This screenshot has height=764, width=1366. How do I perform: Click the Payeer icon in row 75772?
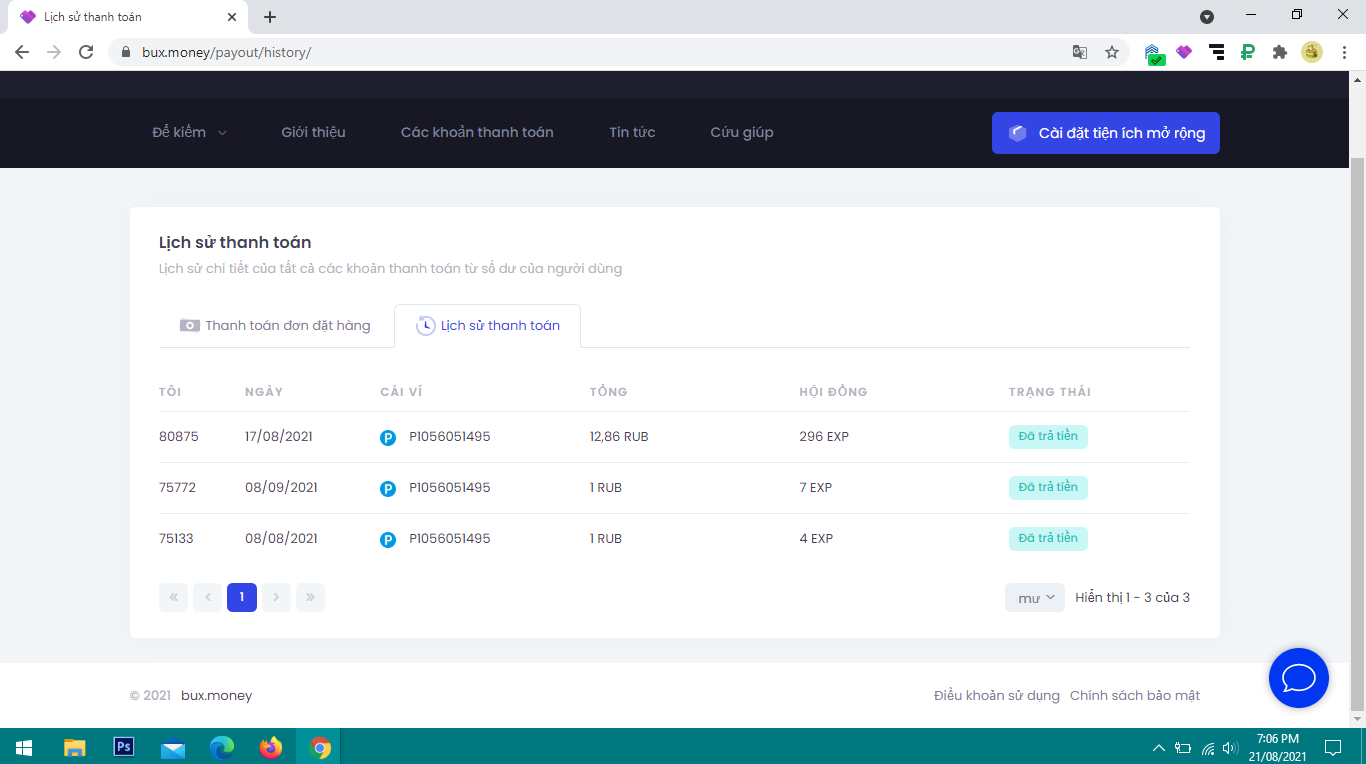(388, 488)
